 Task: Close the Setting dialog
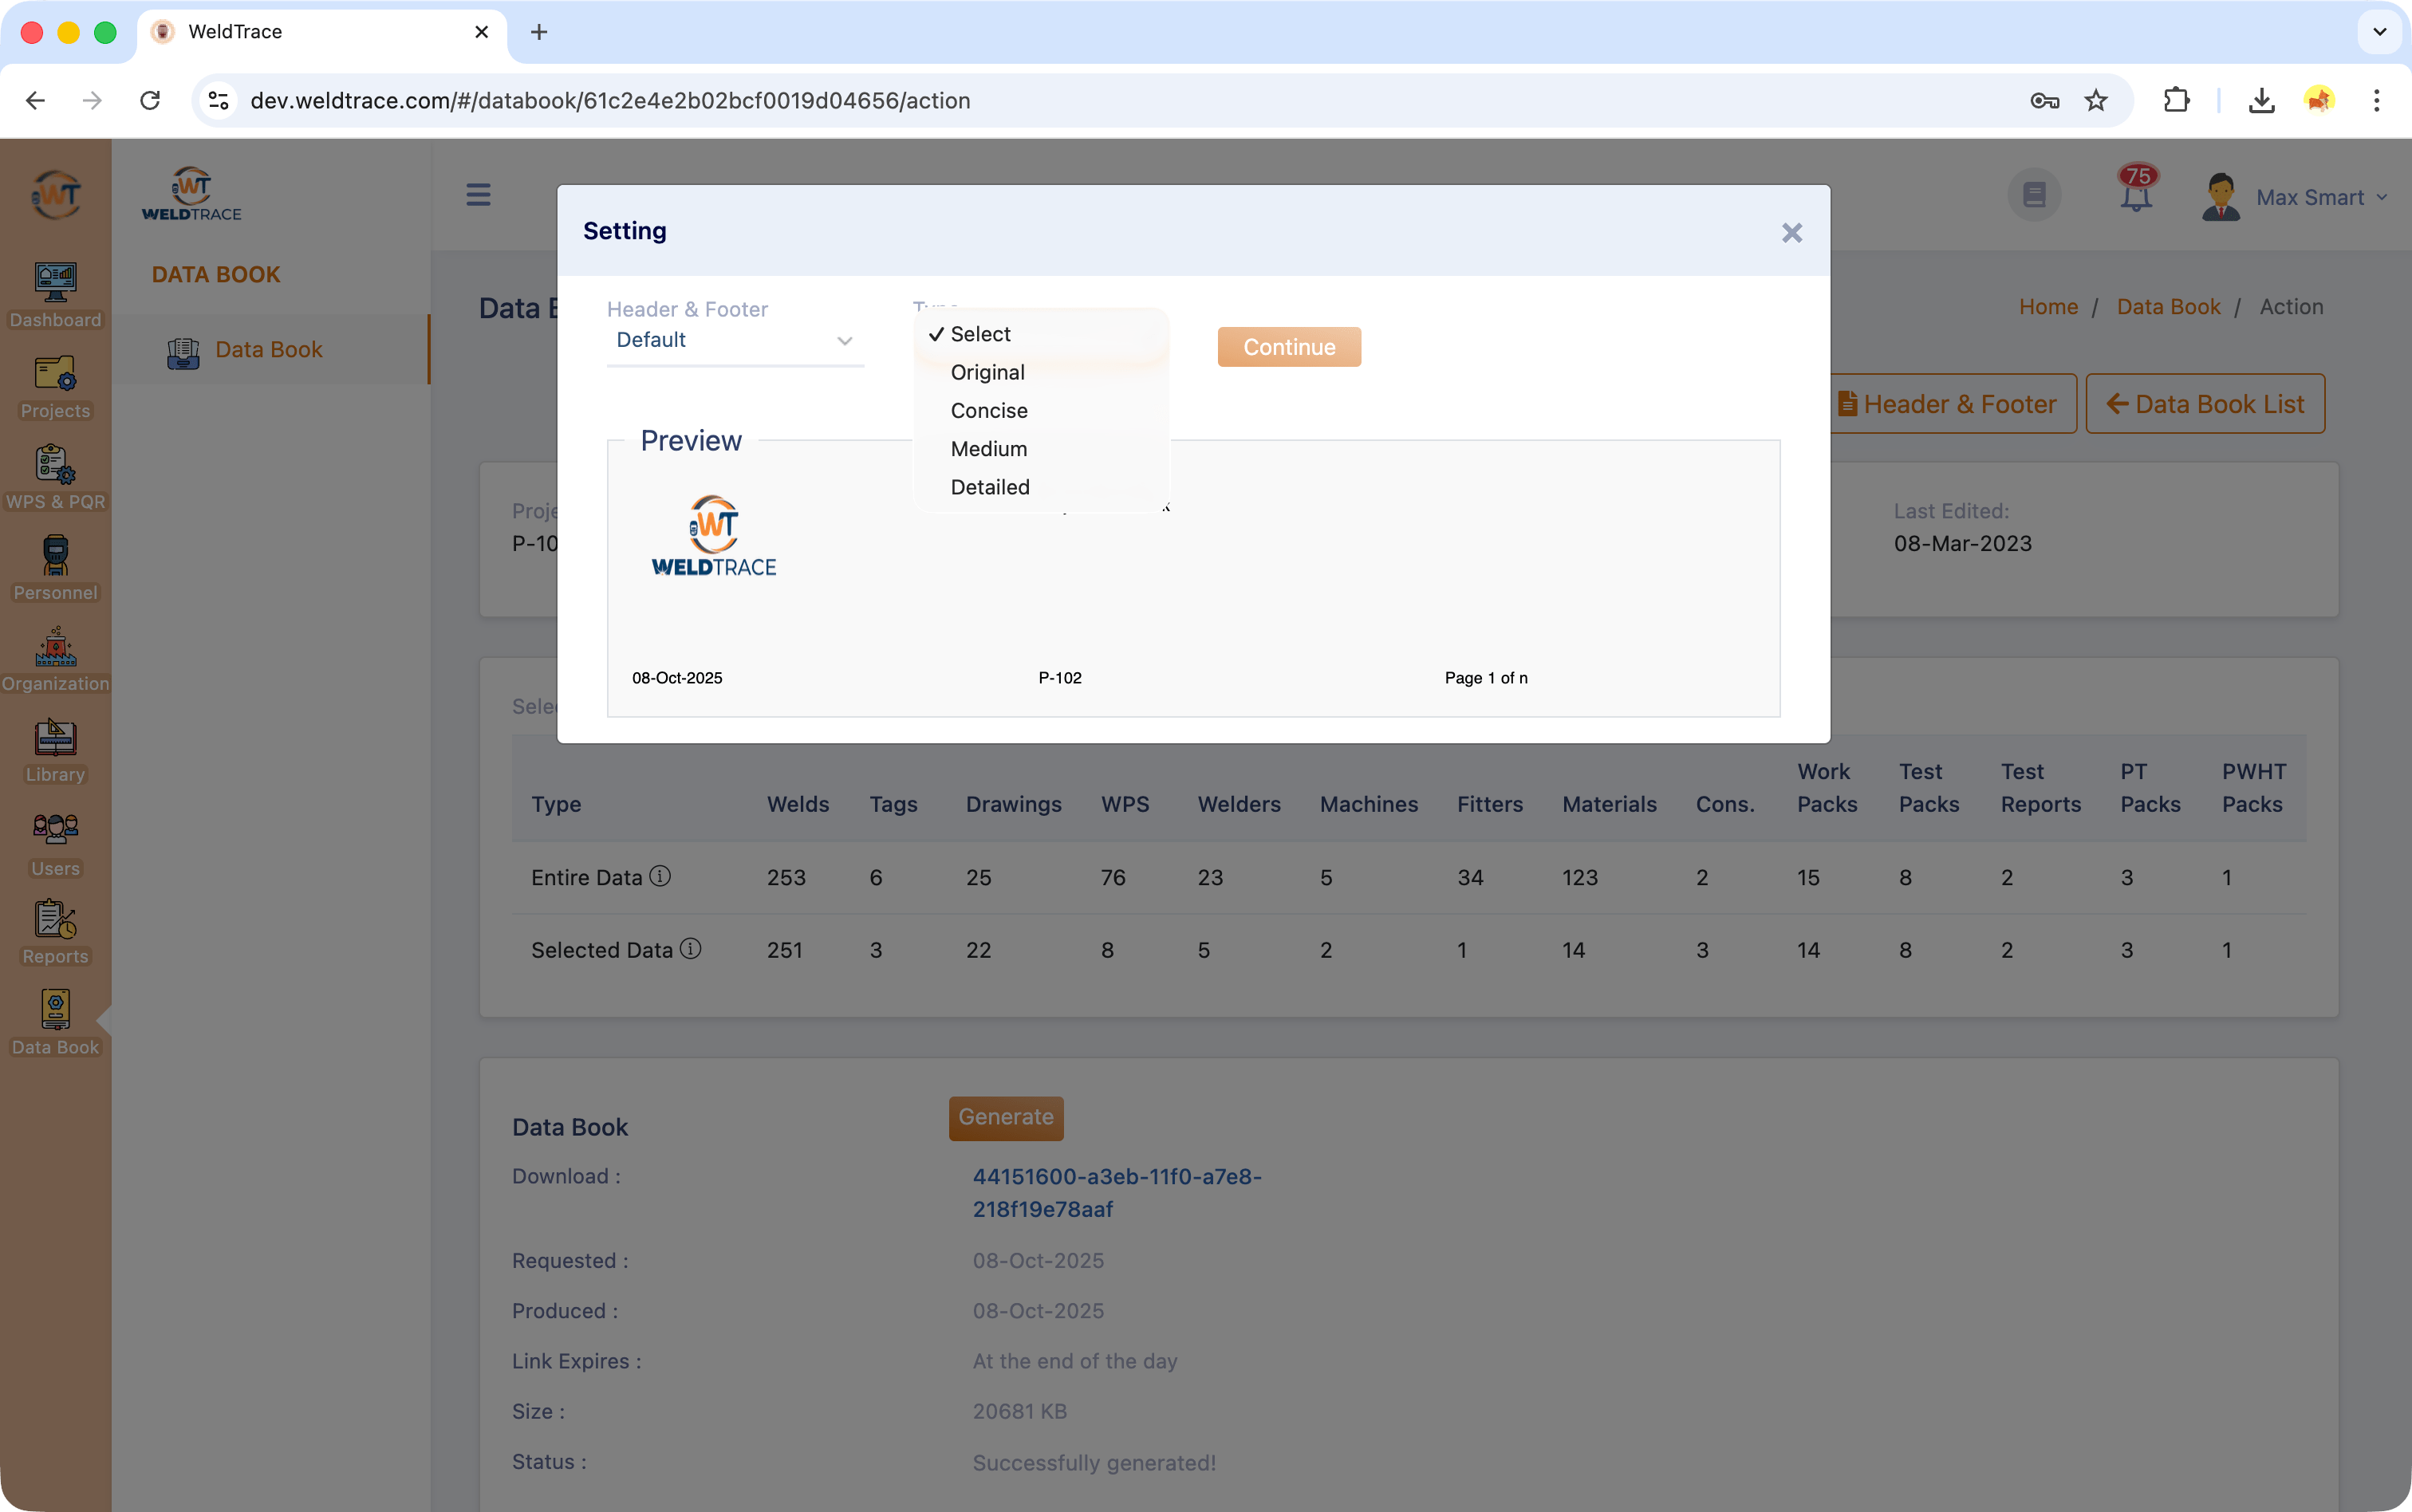click(x=1791, y=233)
